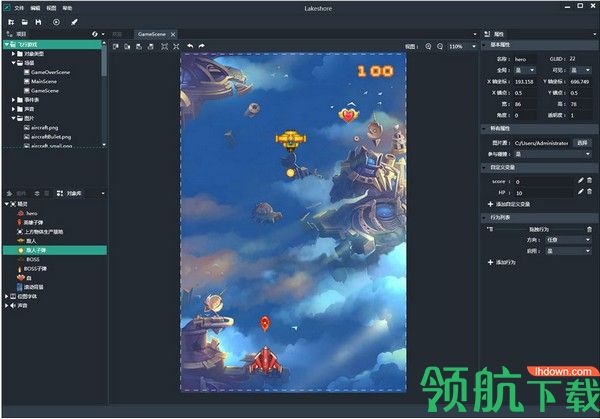Screen dimensions: 600x419
Task: Click the HP value field showing 10
Action: click(545, 193)
